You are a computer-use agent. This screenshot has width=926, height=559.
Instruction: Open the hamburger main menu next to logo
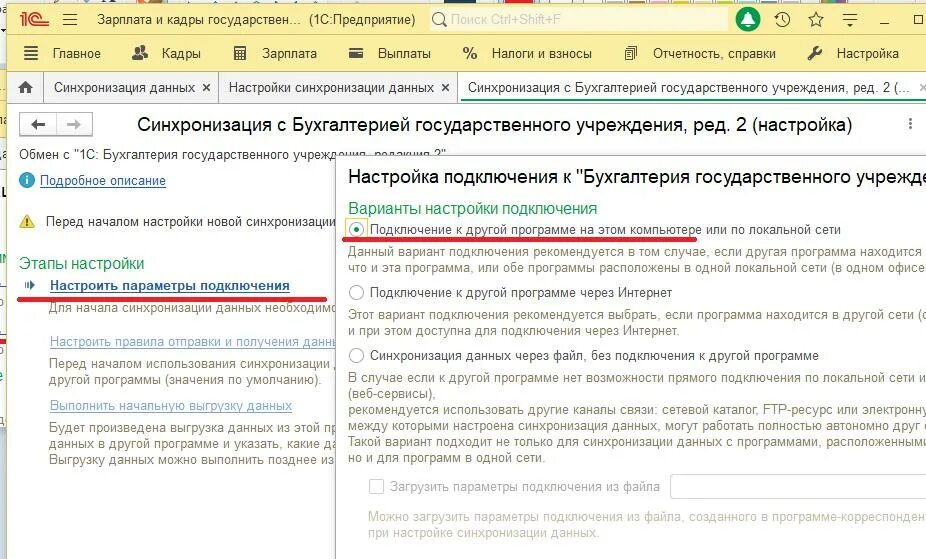(x=70, y=19)
